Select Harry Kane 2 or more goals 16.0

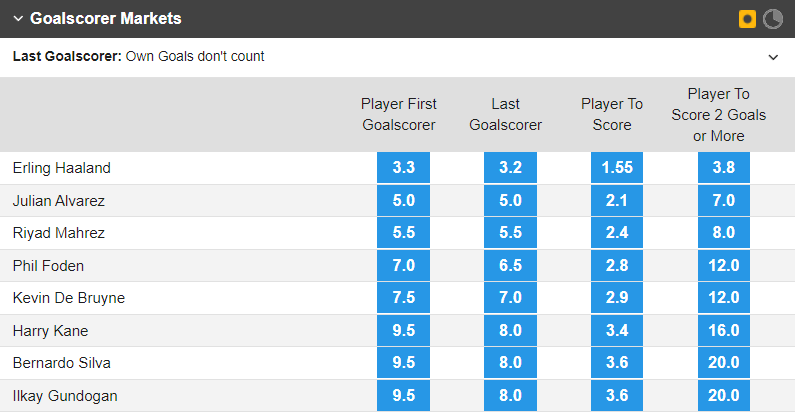(x=724, y=330)
